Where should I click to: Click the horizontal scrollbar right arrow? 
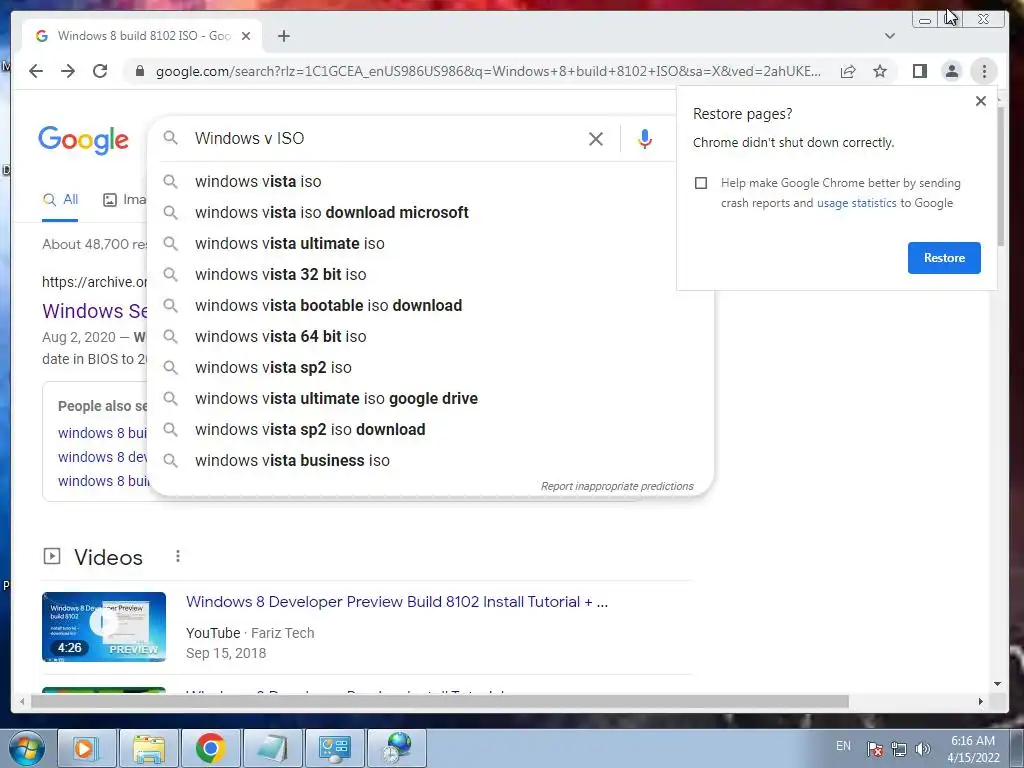pyautogui.click(x=980, y=701)
